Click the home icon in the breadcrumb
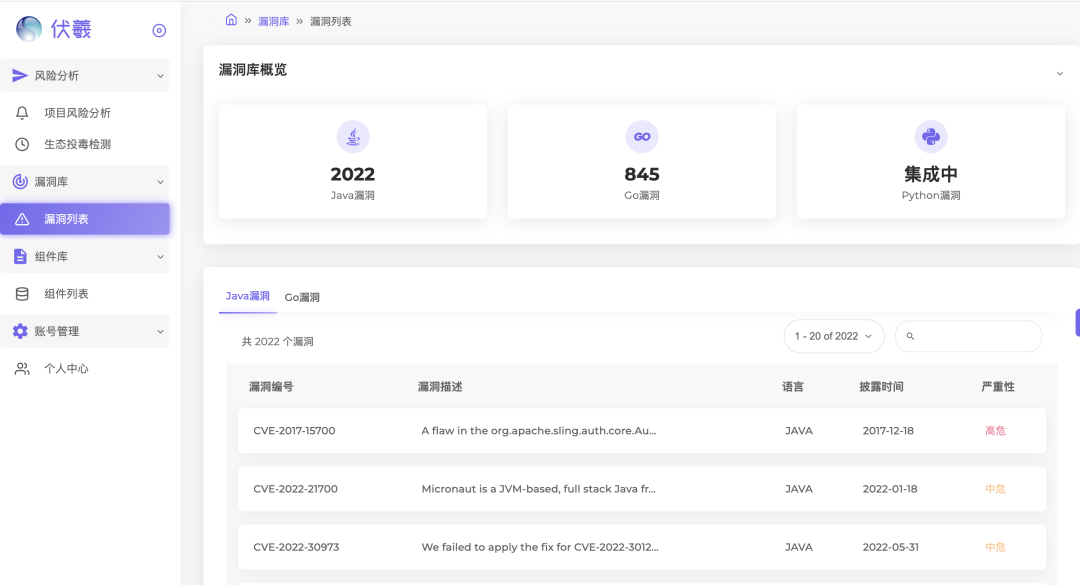Screen dimensions: 1080x585 230,19
